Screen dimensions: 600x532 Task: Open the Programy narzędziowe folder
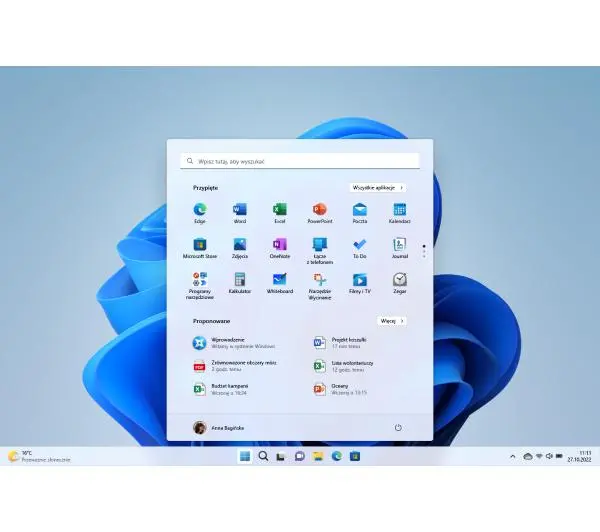tap(200, 286)
